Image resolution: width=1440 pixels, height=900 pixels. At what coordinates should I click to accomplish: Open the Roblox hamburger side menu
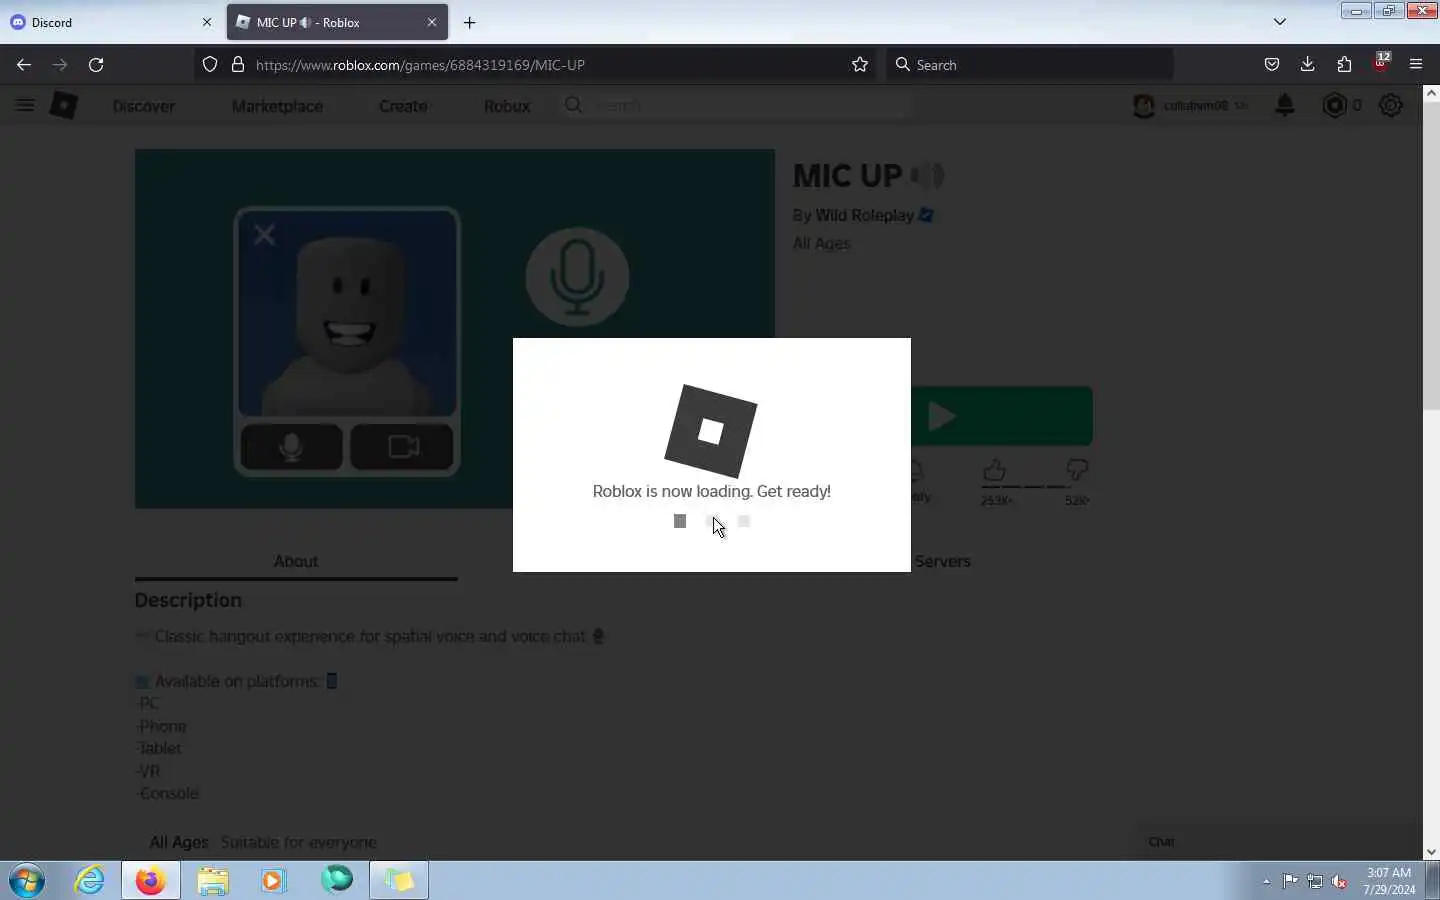click(25, 105)
